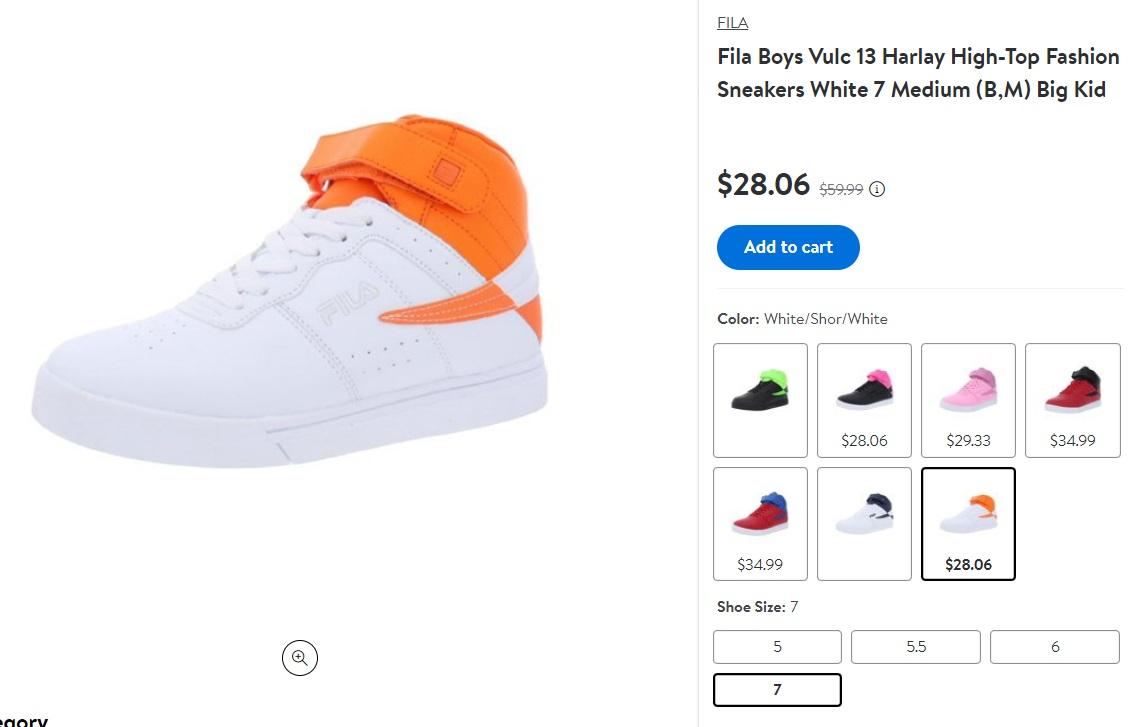
Task: Select shoe size 5.5
Action: pos(915,647)
